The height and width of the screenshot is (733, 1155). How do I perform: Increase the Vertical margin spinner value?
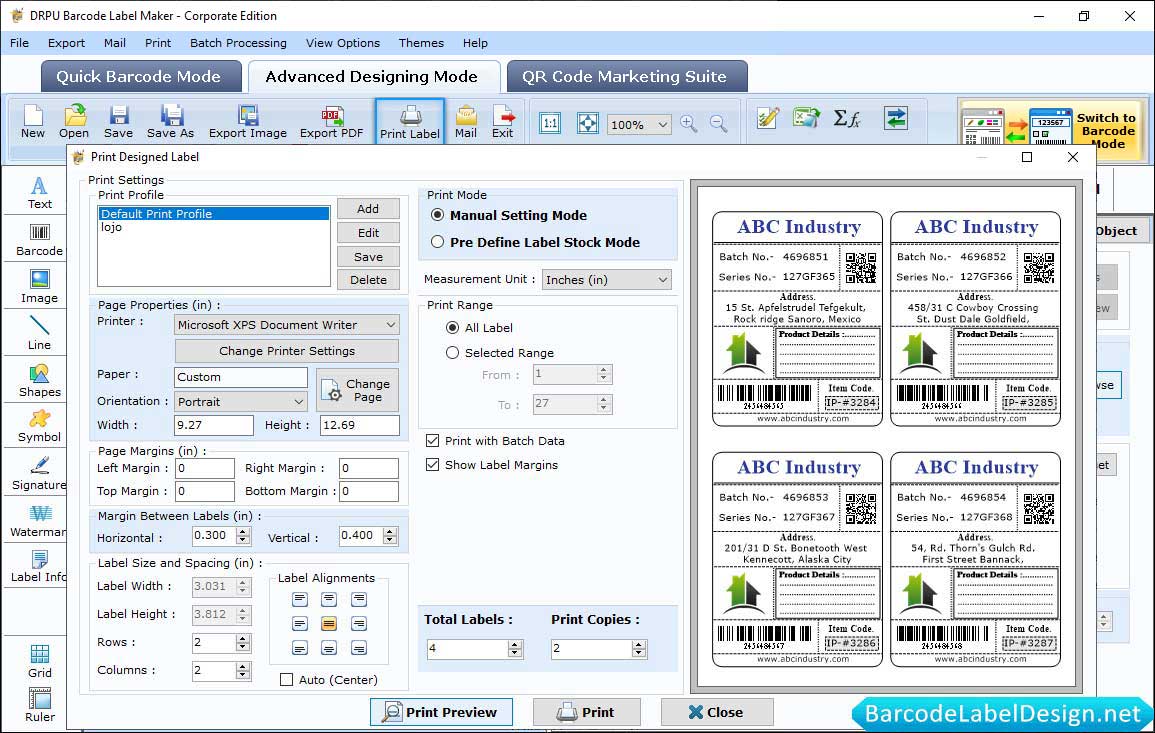(390, 531)
